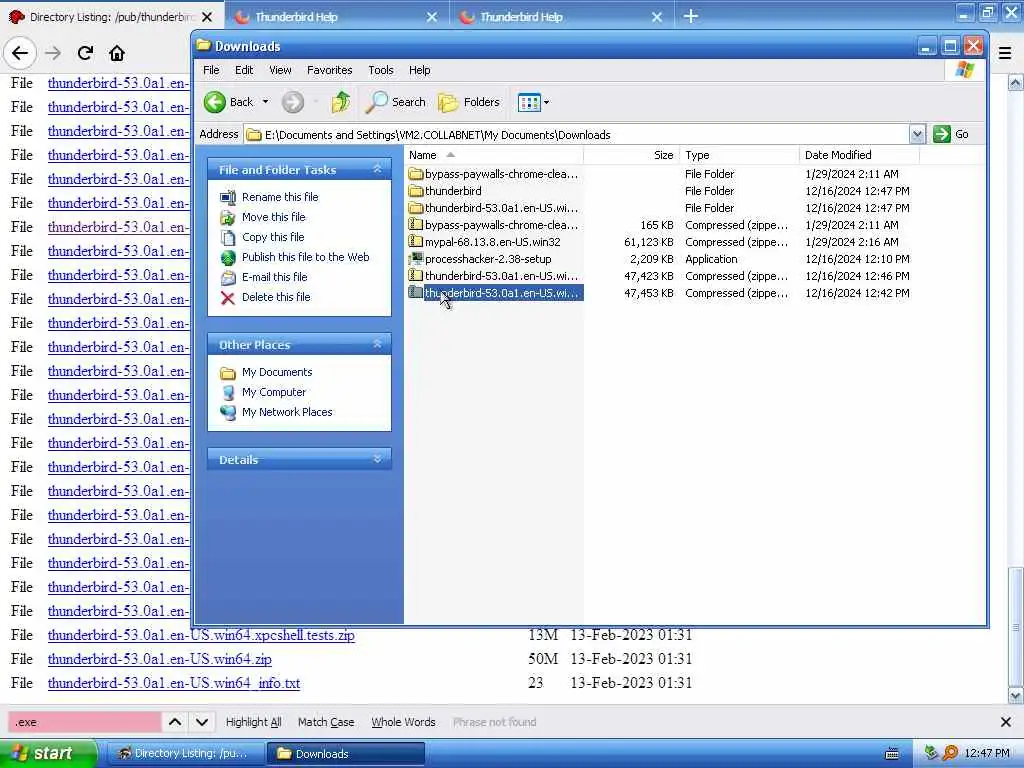Click the .exe find input field
Image resolution: width=1024 pixels, height=768 pixels.
tap(84, 722)
